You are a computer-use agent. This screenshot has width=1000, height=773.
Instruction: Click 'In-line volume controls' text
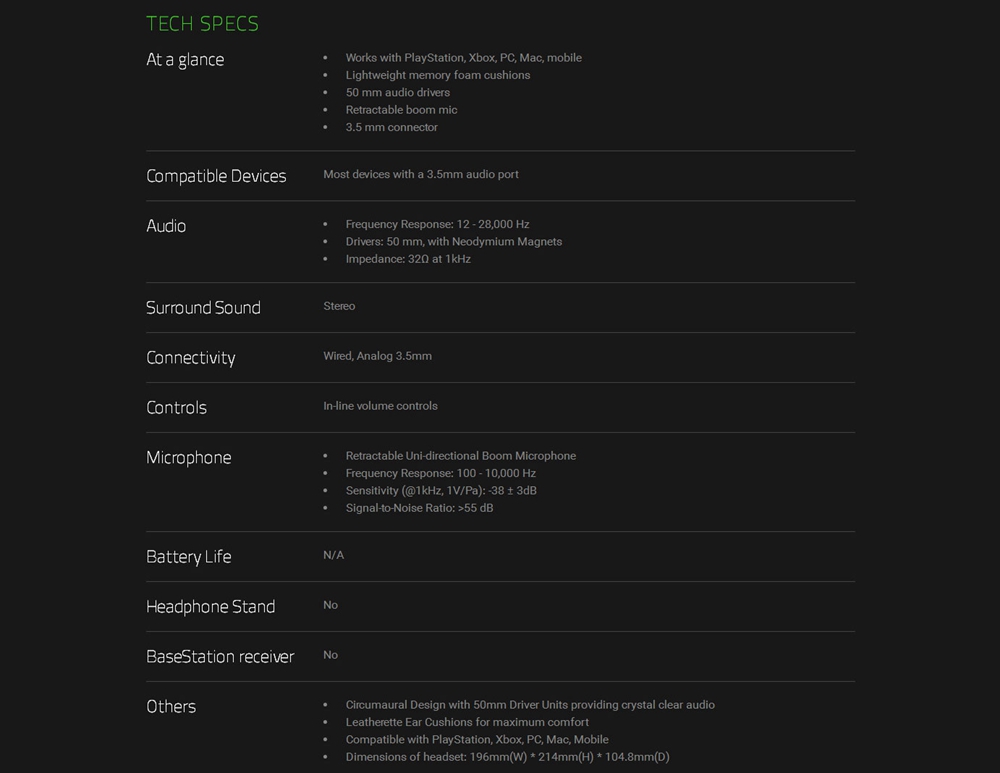pyautogui.click(x=380, y=406)
